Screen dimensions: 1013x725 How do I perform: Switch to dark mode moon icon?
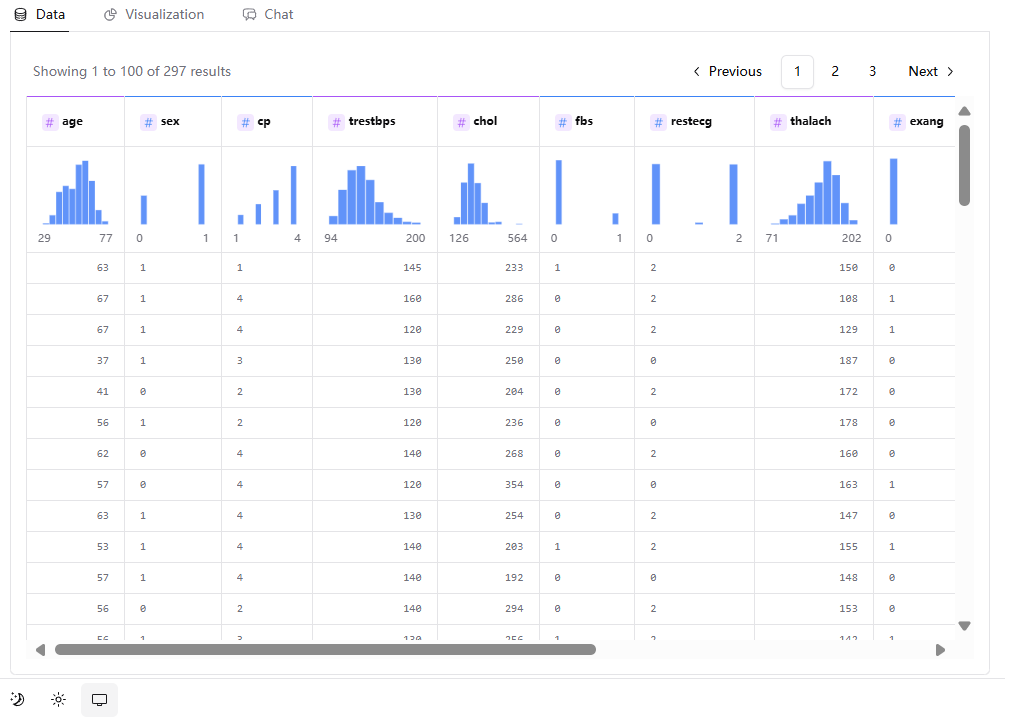[x=18, y=700]
